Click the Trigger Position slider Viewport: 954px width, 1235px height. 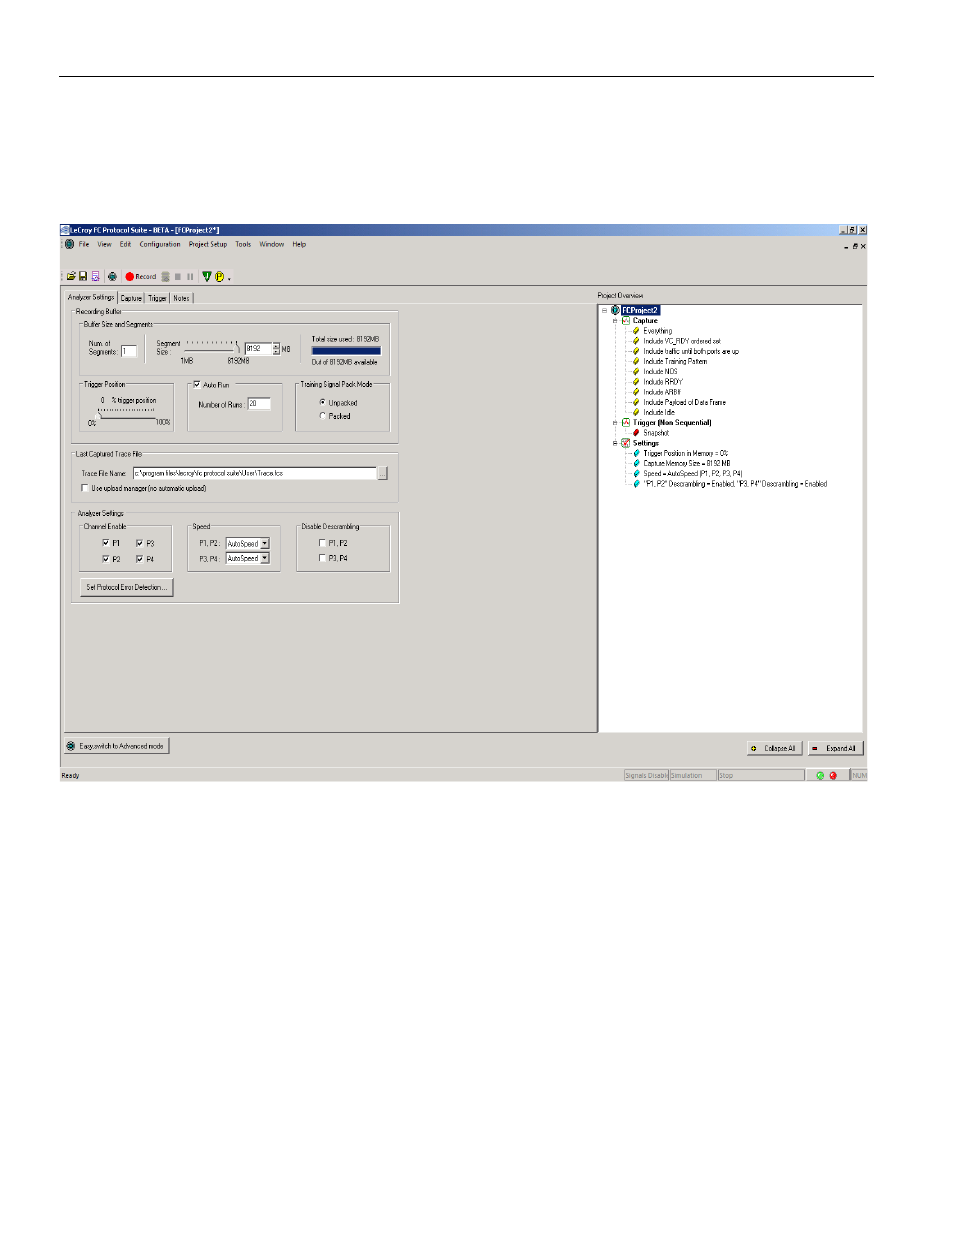[127, 413]
